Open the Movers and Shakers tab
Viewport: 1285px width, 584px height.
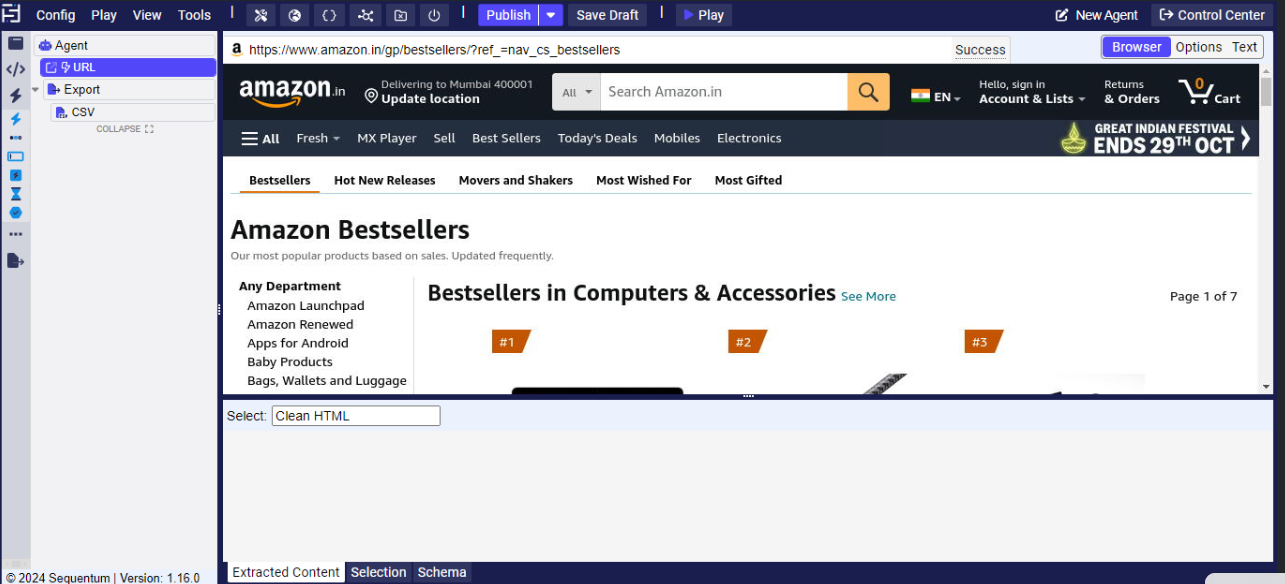(x=516, y=180)
